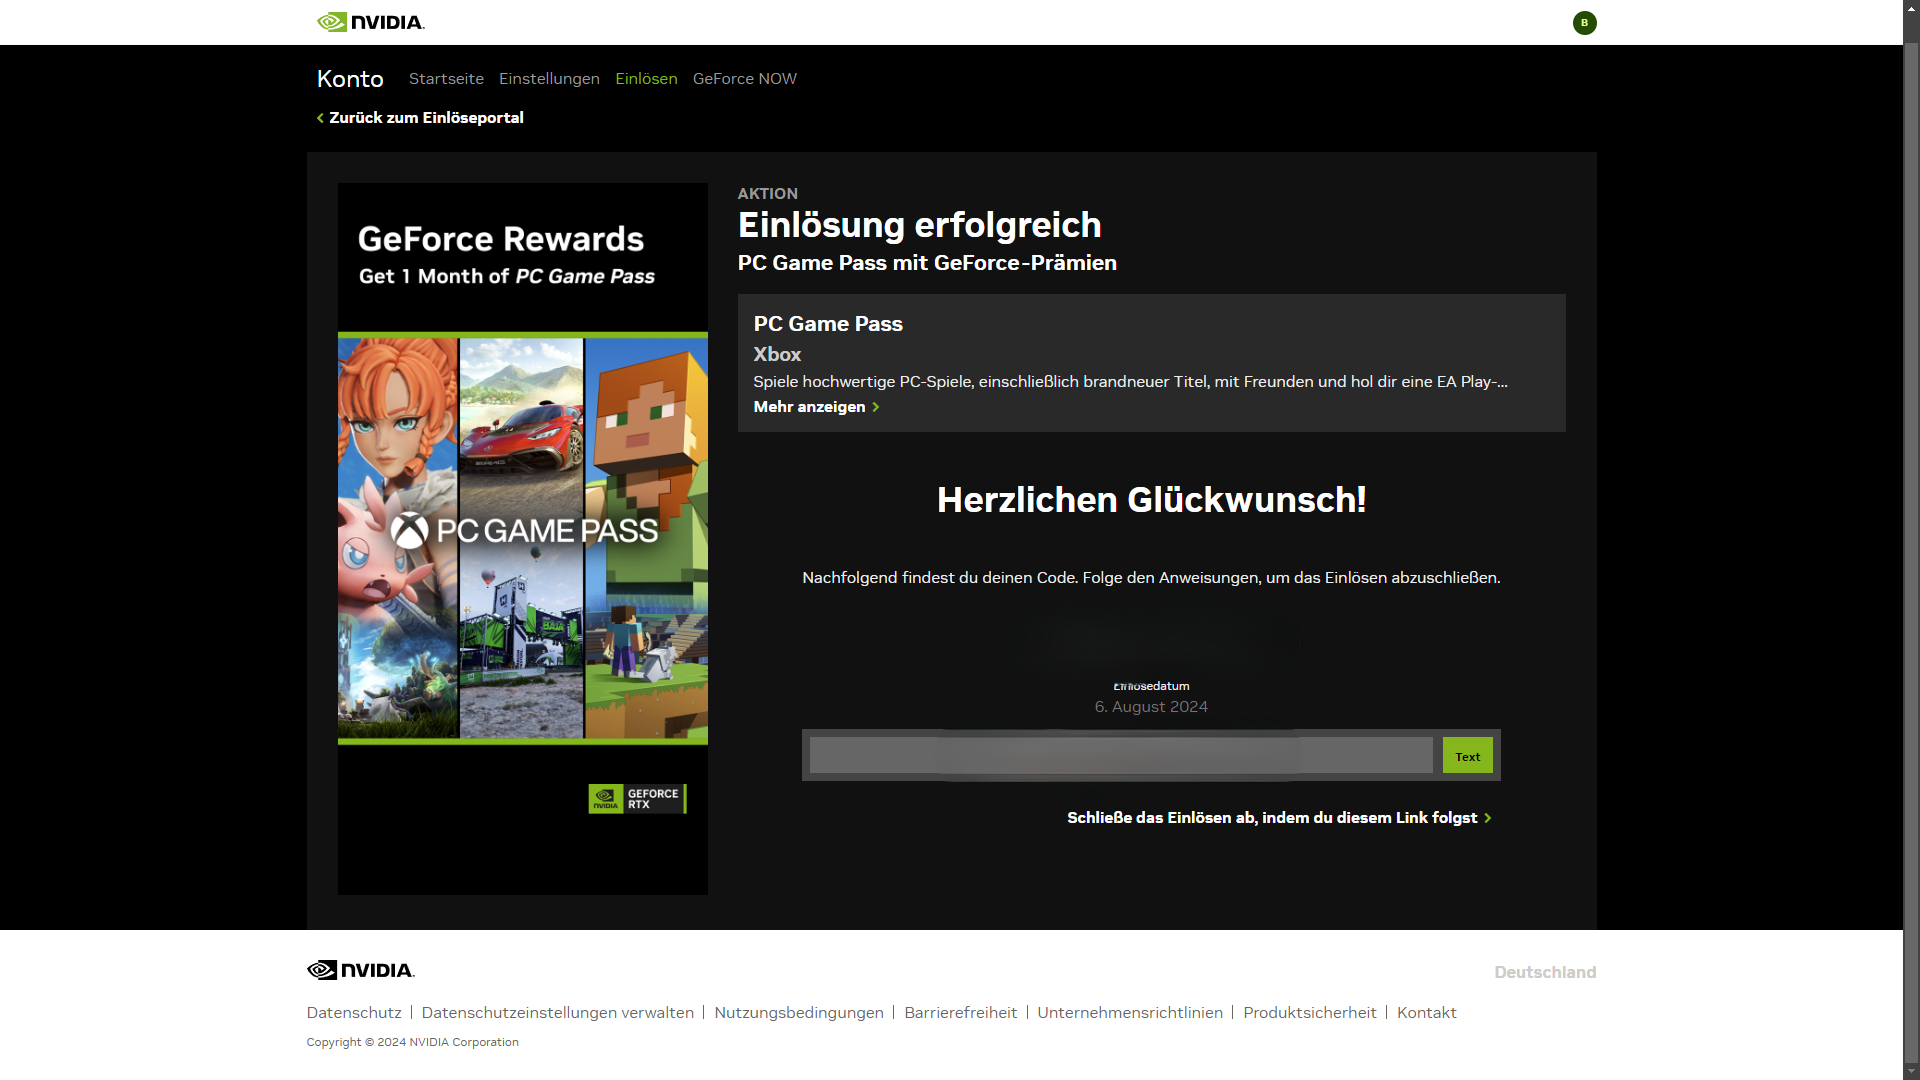The width and height of the screenshot is (1920, 1080).
Task: Switch to the Einstellungen tab
Action: (549, 78)
